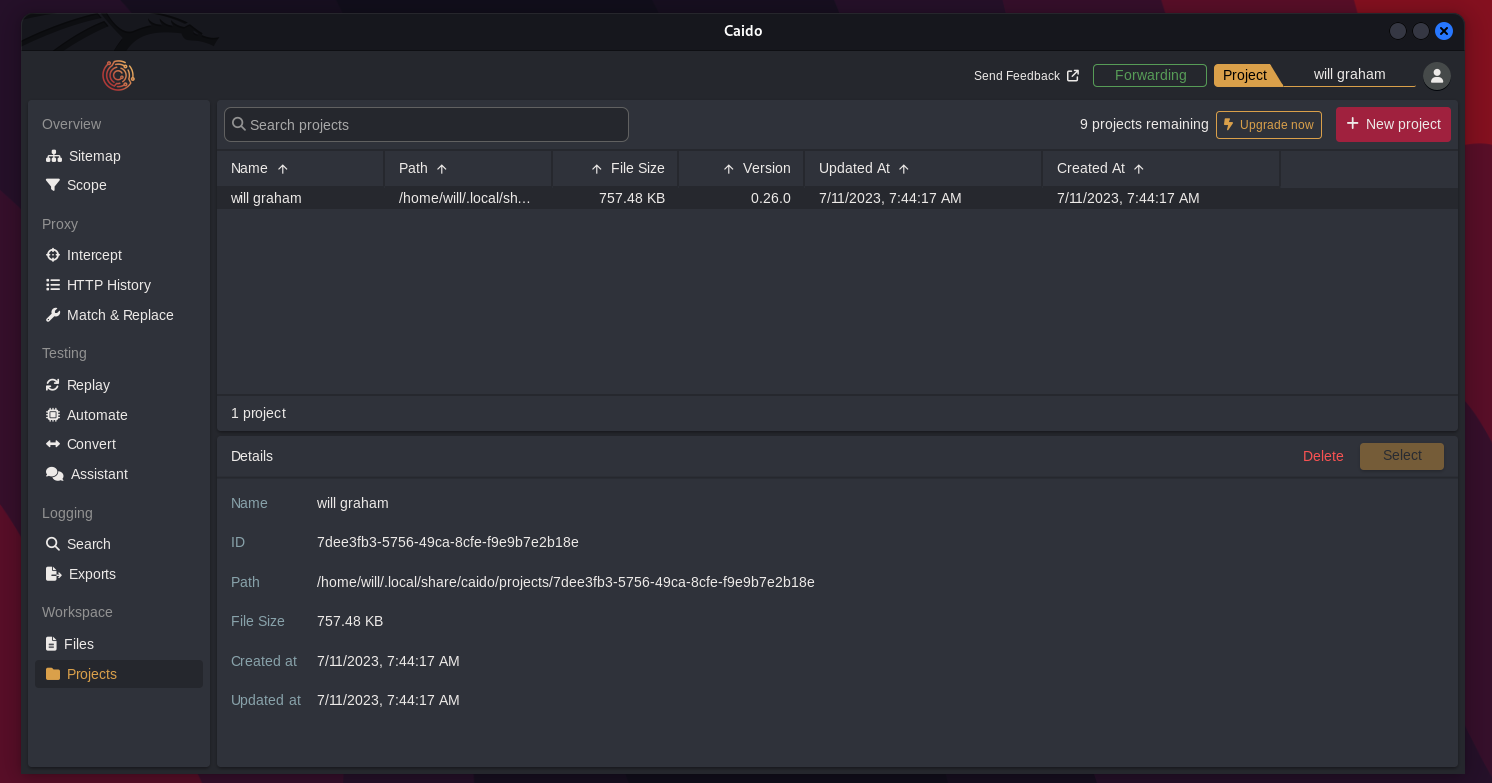Click the Delete project link

(1323, 456)
